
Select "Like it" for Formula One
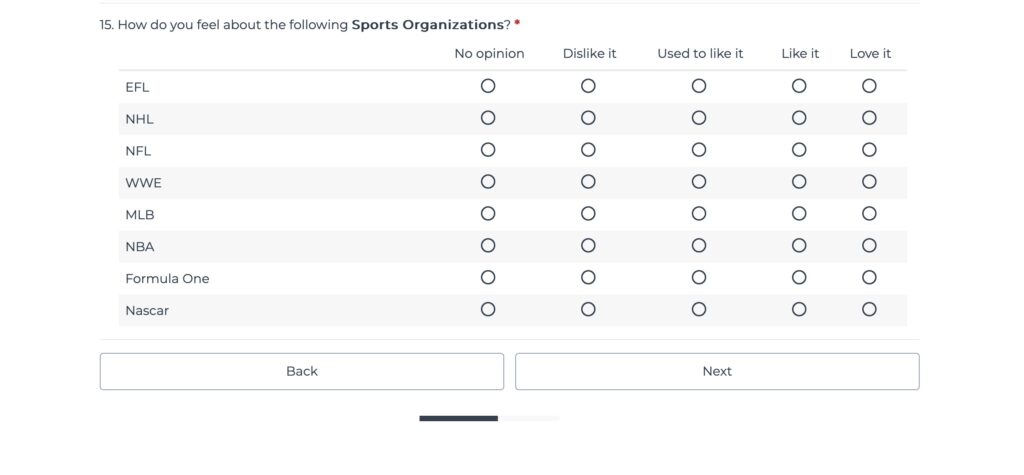(x=799, y=278)
